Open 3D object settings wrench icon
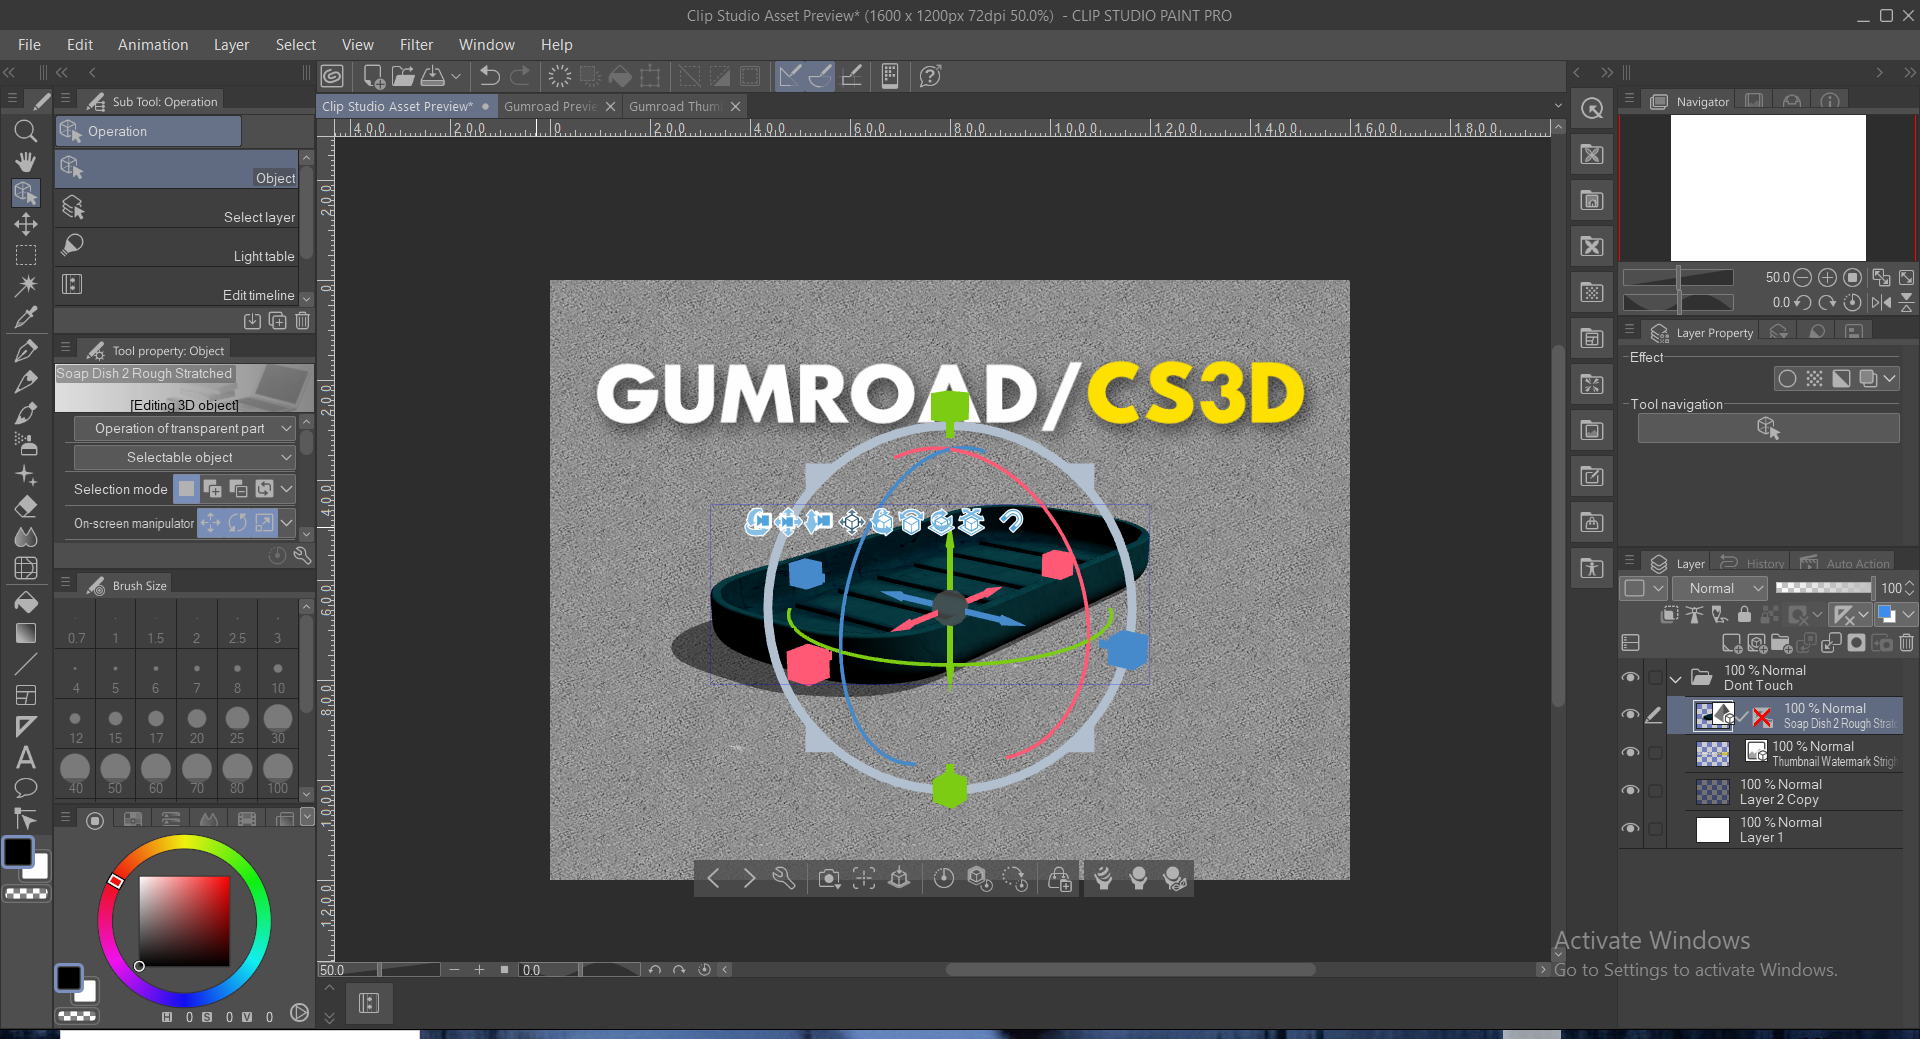Screen dimensions: 1920x1039 pos(784,878)
